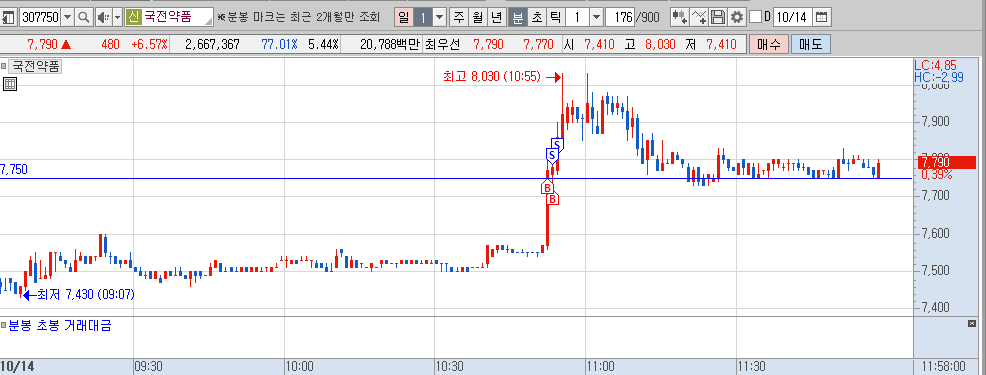Select the 주 (weekly) period button
986x375 pixels.
pyautogui.click(x=459, y=17)
